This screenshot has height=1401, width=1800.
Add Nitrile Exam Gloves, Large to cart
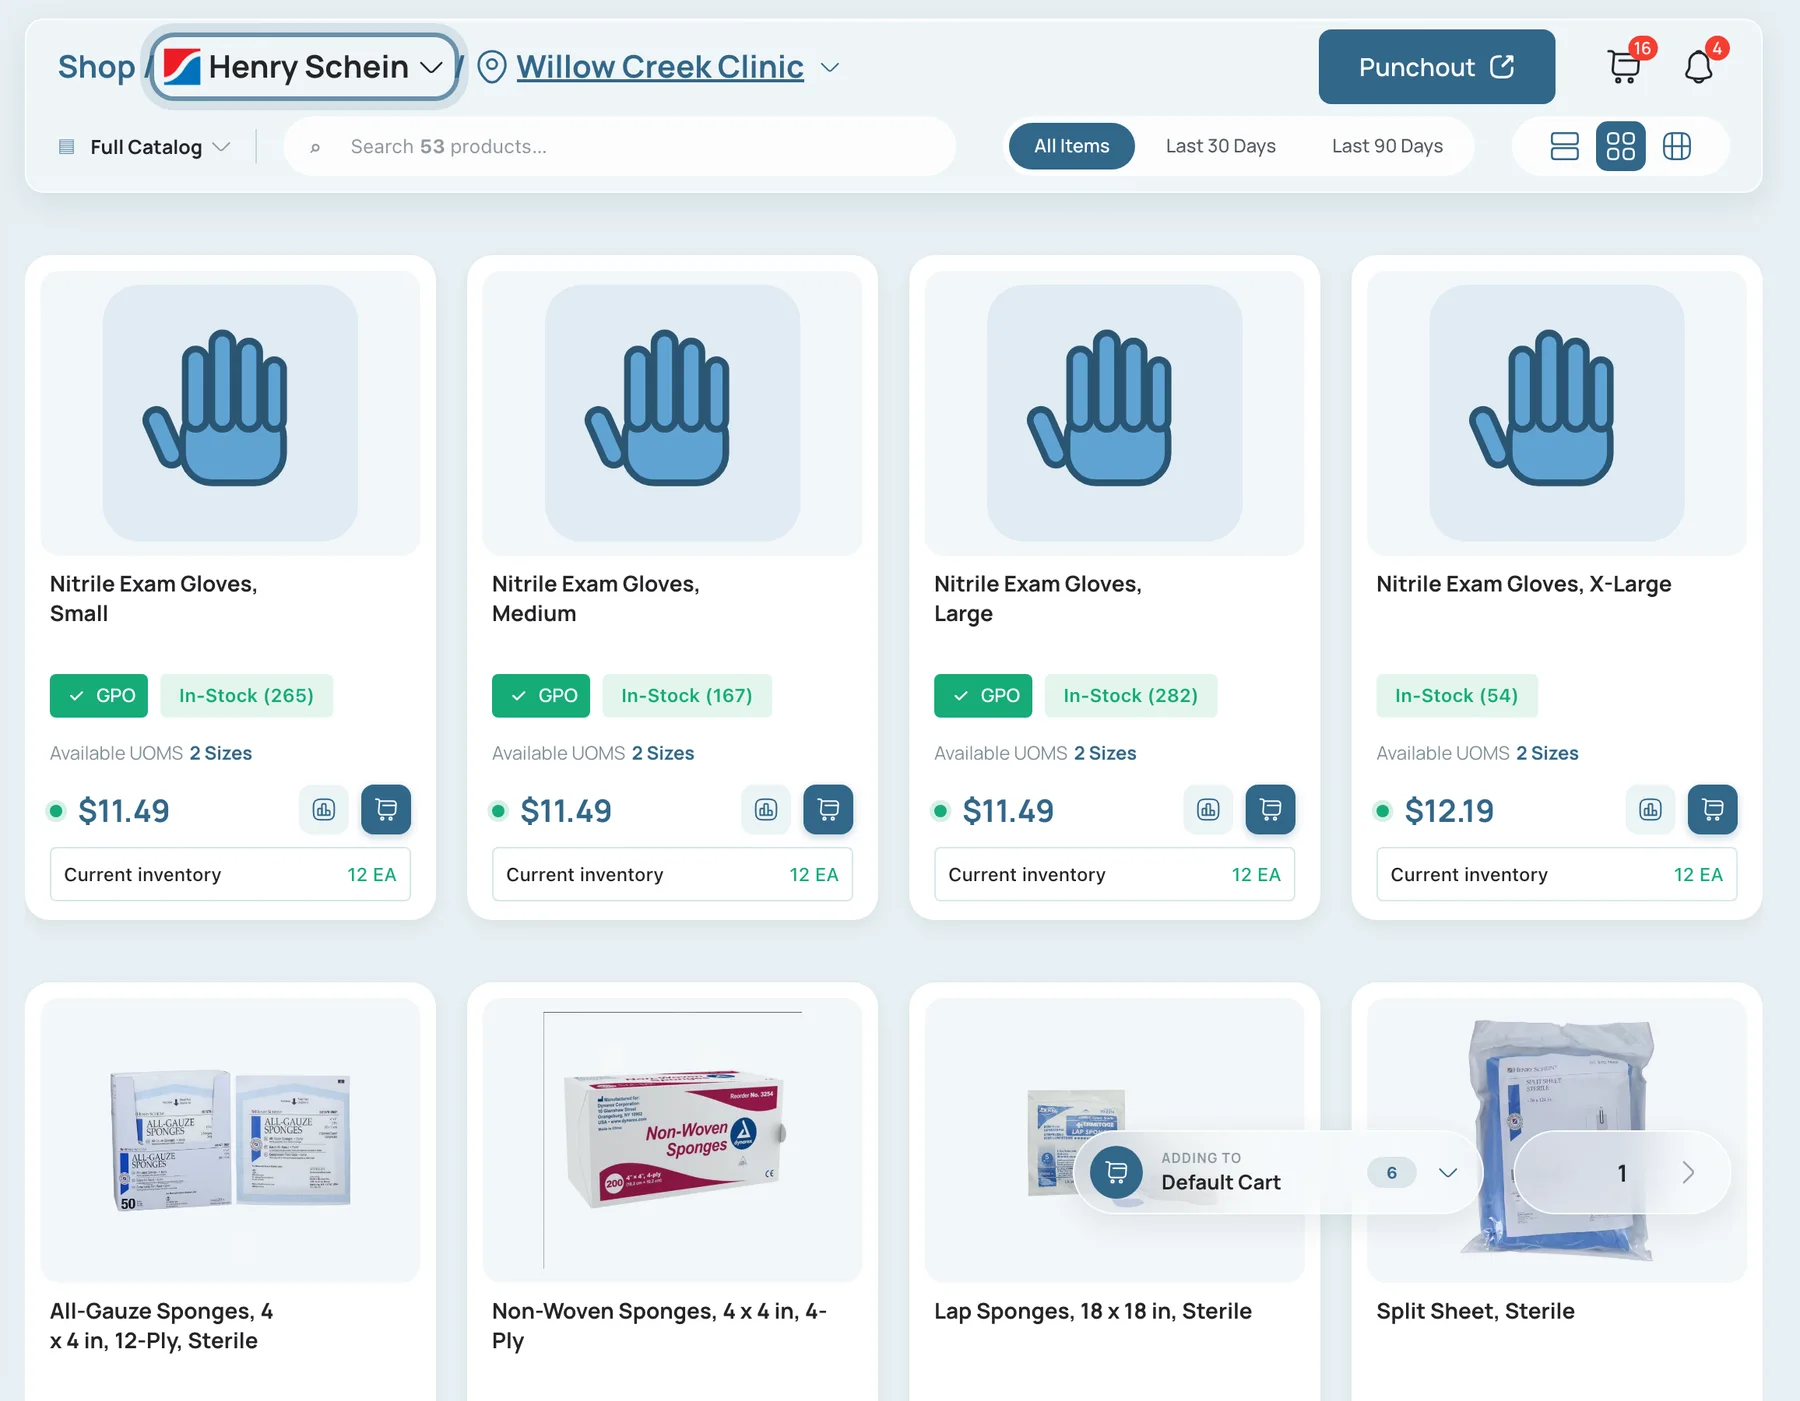(1270, 809)
